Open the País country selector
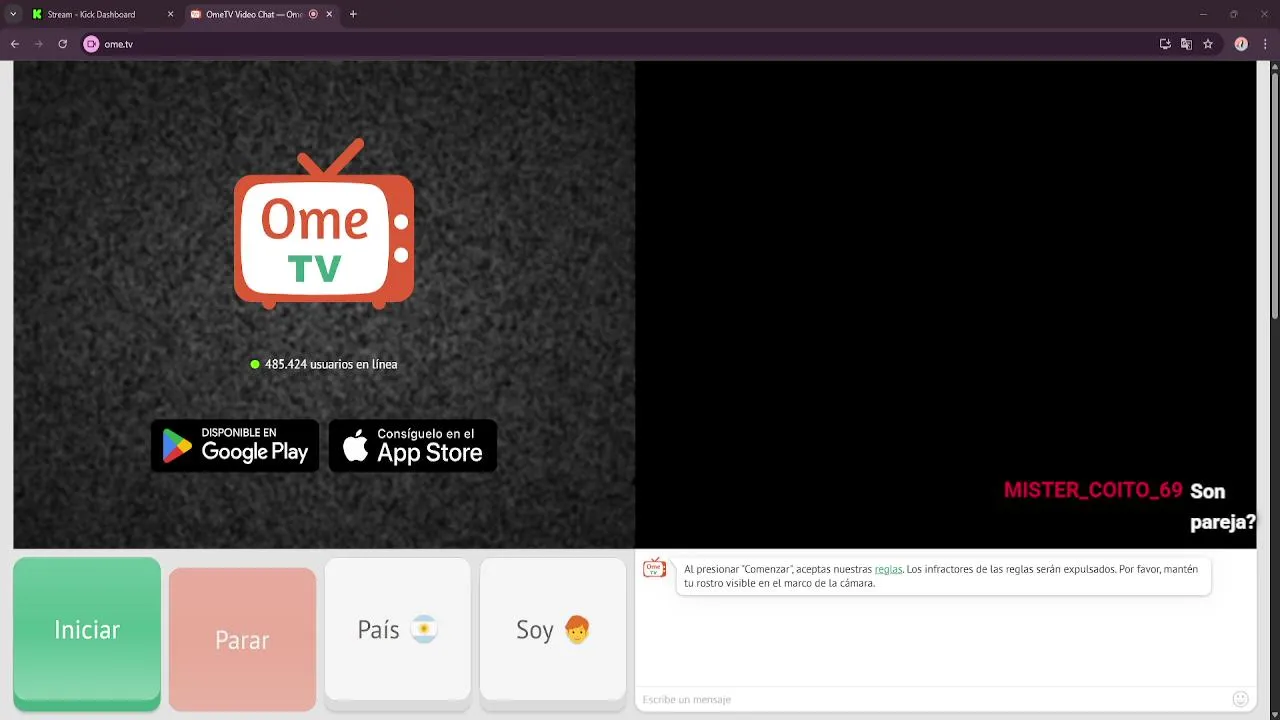This screenshot has width=1280, height=720. coord(398,630)
